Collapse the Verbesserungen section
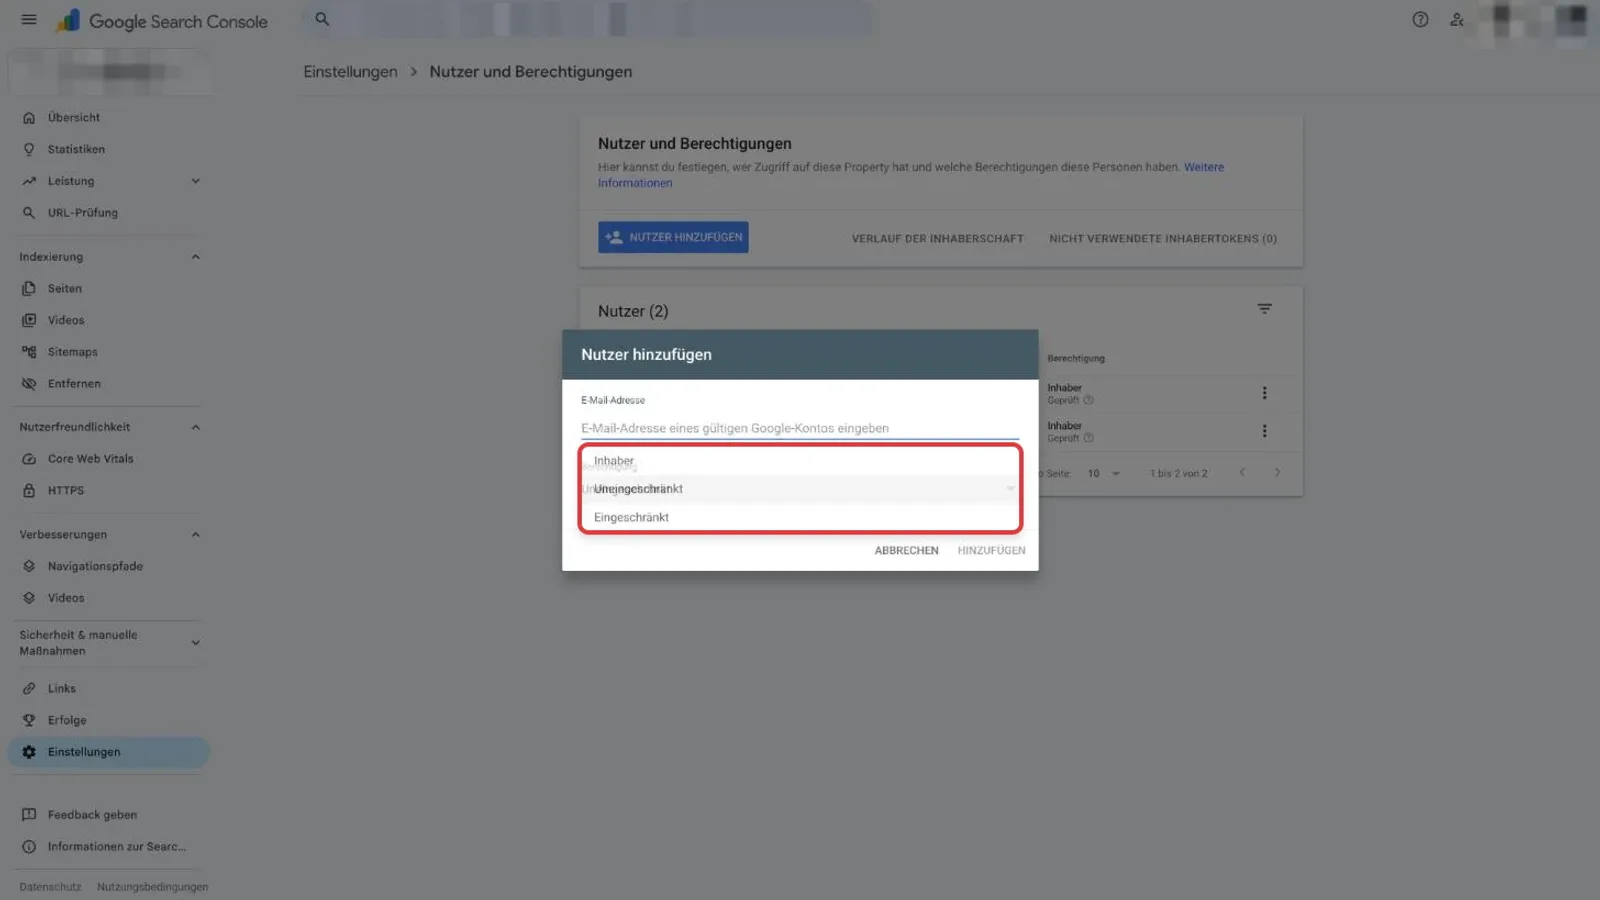Screen dimensions: 1600x900 click(196, 535)
